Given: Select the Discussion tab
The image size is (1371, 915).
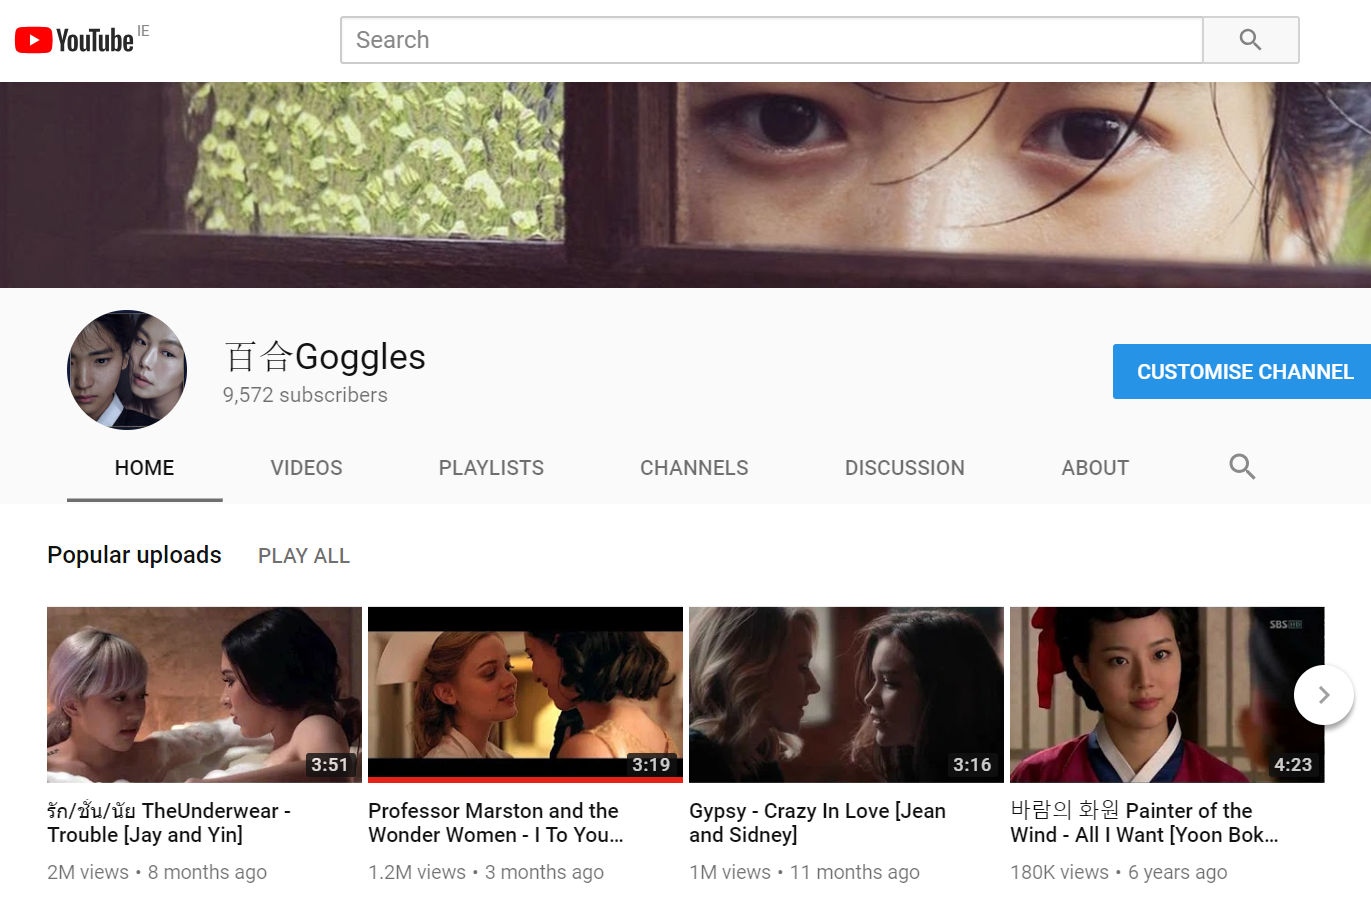Looking at the screenshot, I should click(904, 468).
